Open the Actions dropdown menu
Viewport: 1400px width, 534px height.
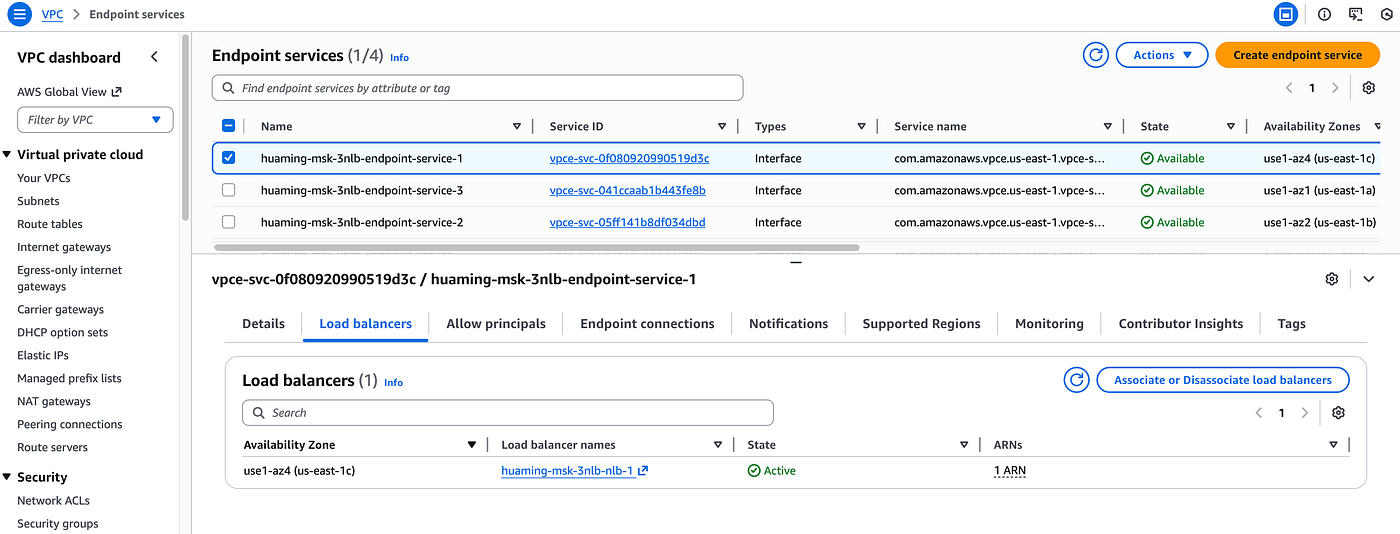(1162, 55)
